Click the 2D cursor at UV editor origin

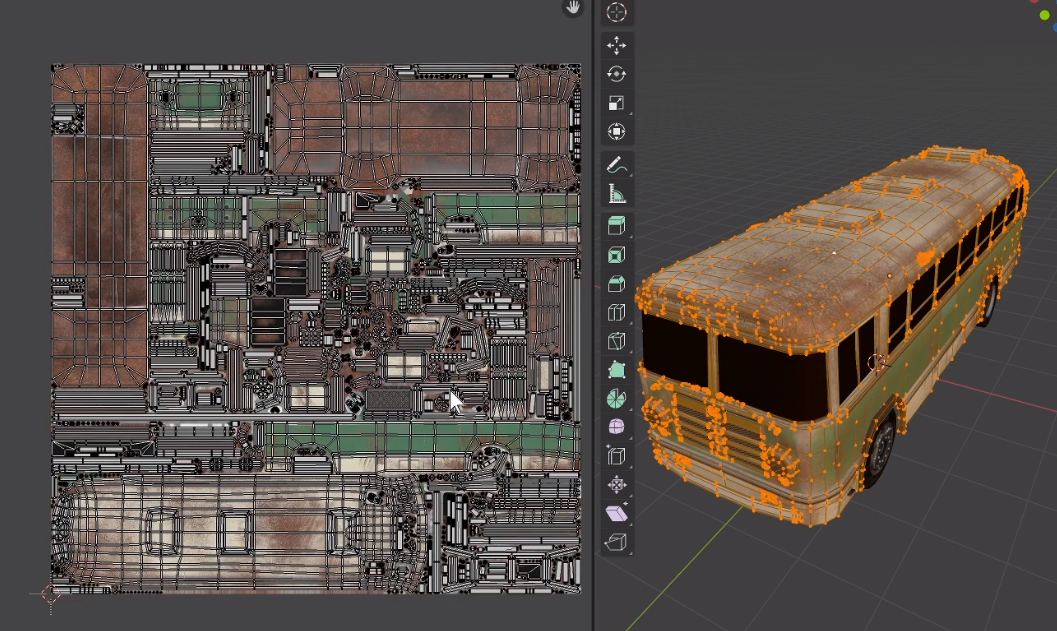click(x=51, y=594)
